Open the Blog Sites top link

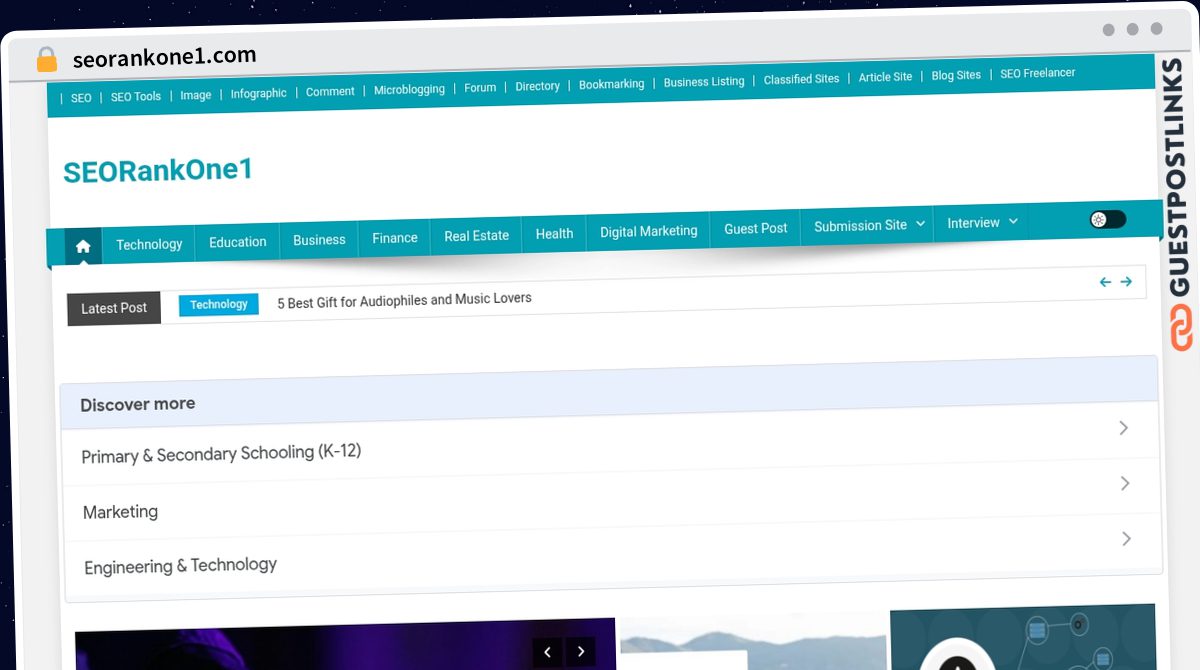[x=956, y=76]
